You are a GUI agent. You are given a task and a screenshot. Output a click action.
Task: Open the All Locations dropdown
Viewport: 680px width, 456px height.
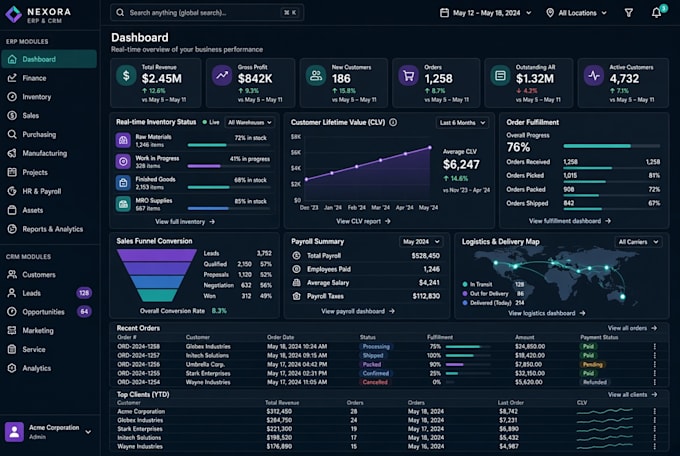click(576, 13)
